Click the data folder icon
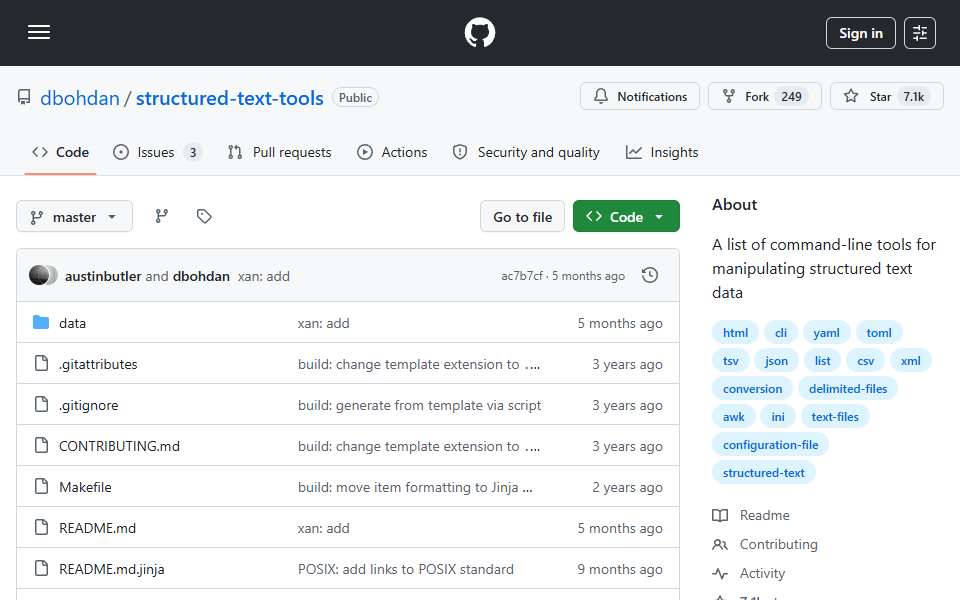 coord(41,322)
